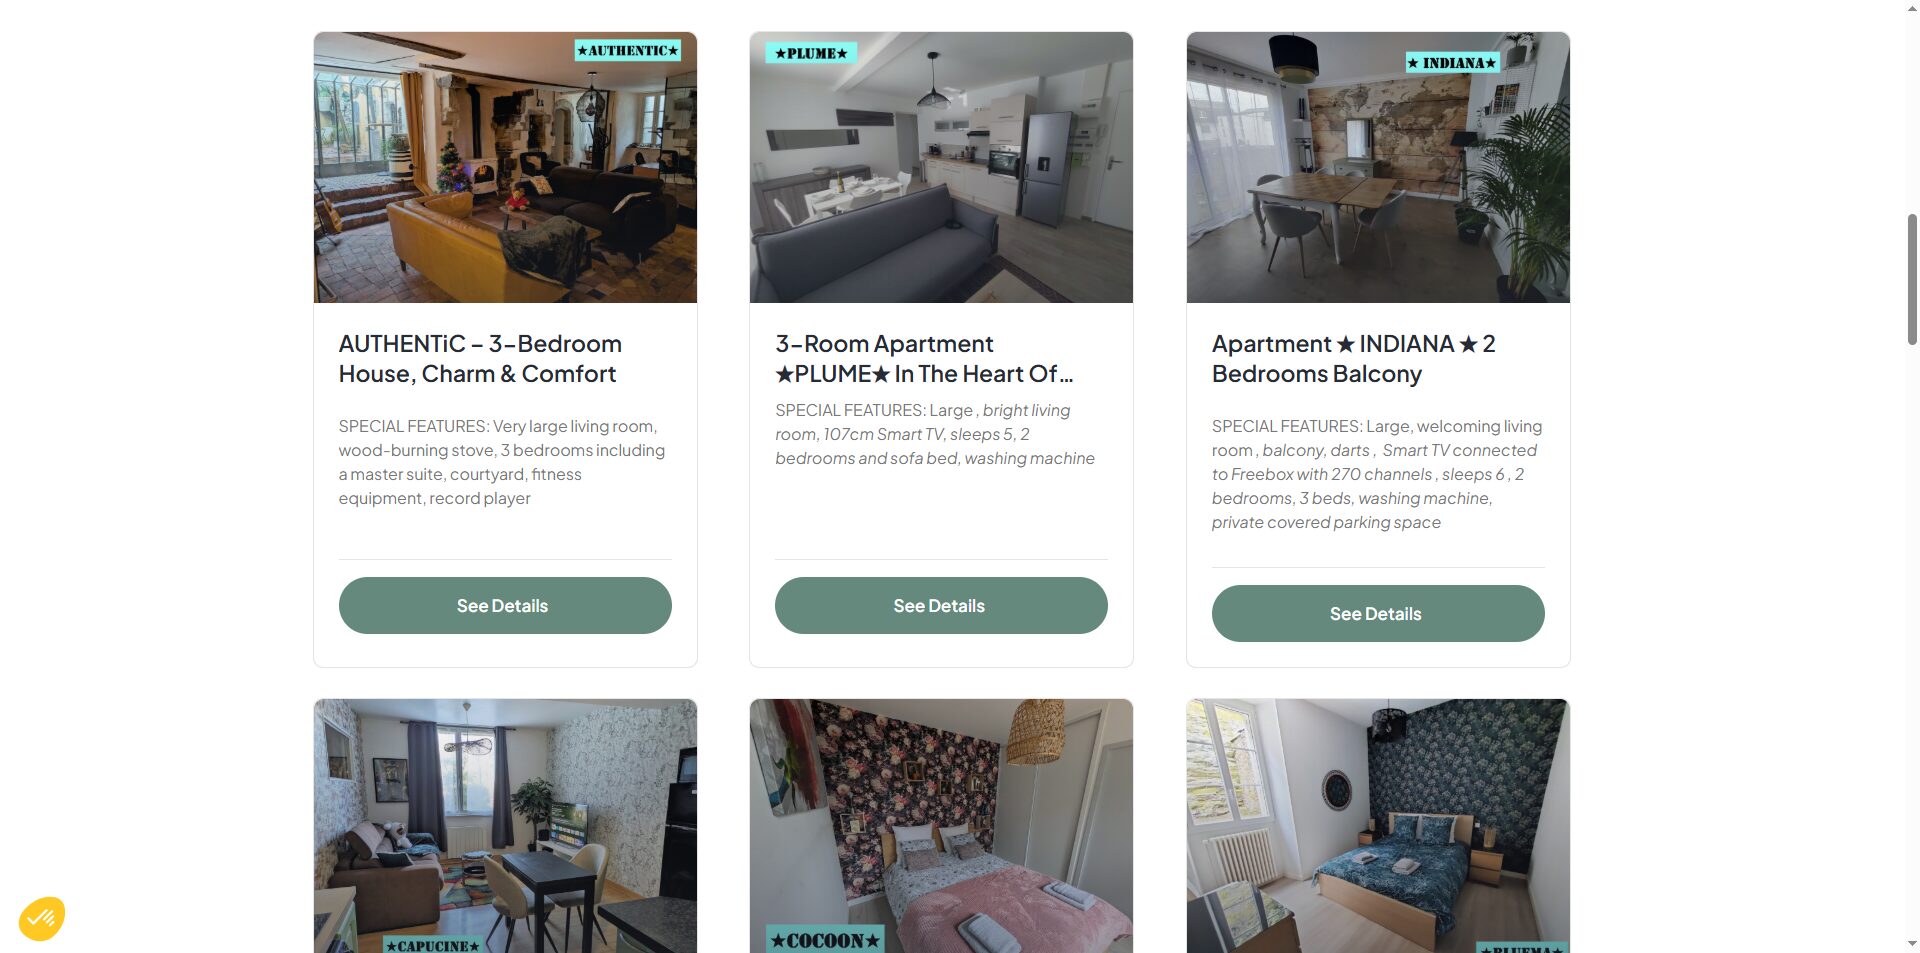Select the COCOON floral bedroom photo
This screenshot has height=953, width=1920.
(941, 826)
